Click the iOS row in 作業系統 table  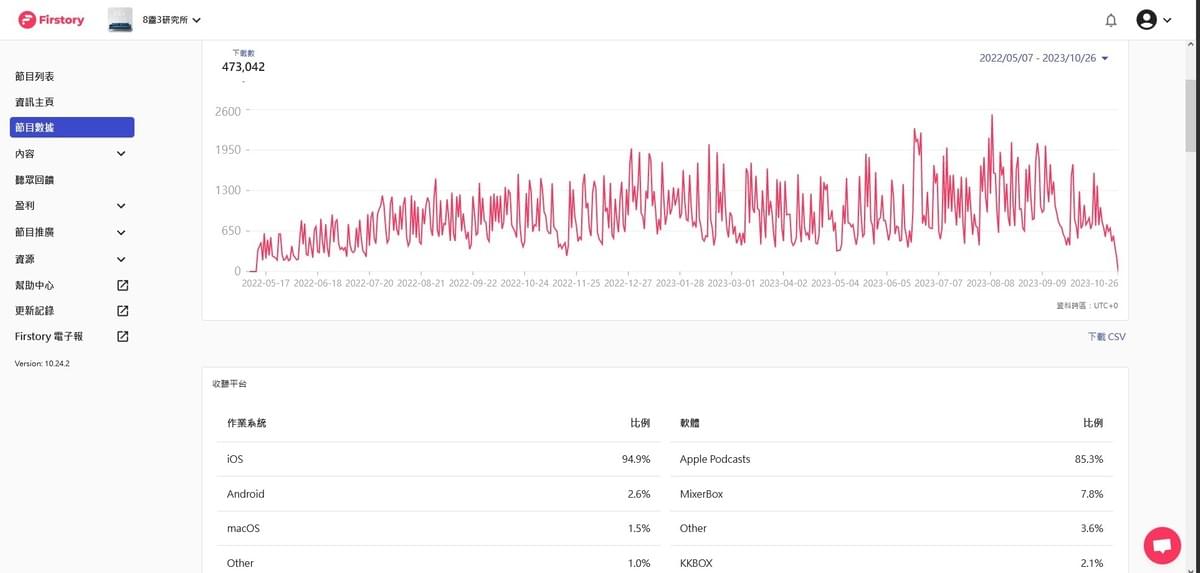(x=438, y=459)
